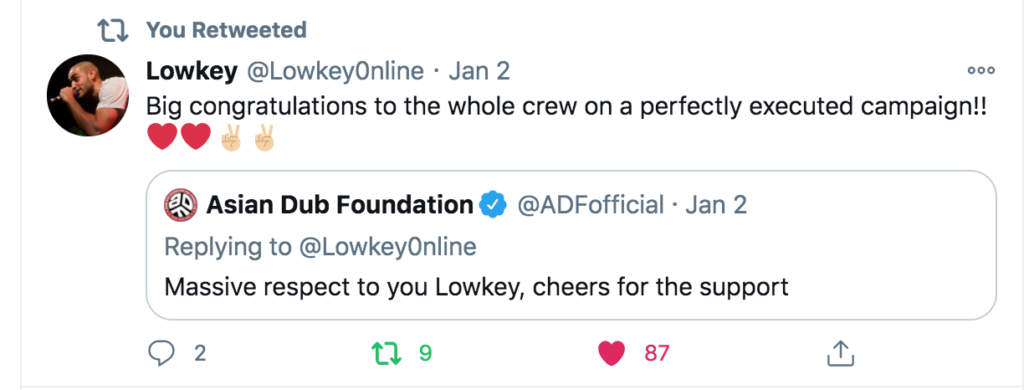Click the Asian Dub Foundation logo avatar

pyautogui.click(x=179, y=205)
